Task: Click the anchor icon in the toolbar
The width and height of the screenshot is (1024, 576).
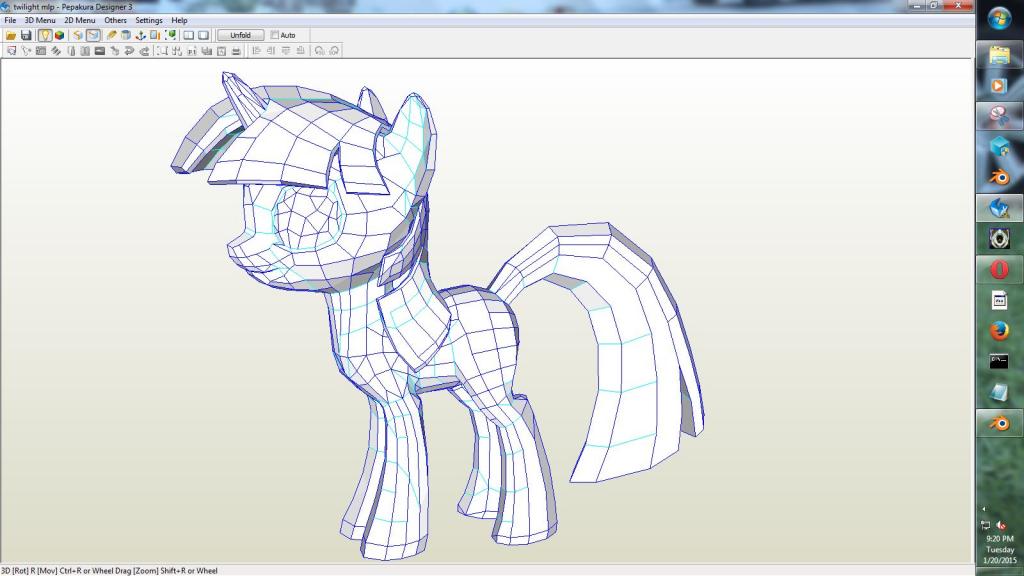Action: click(x=140, y=35)
